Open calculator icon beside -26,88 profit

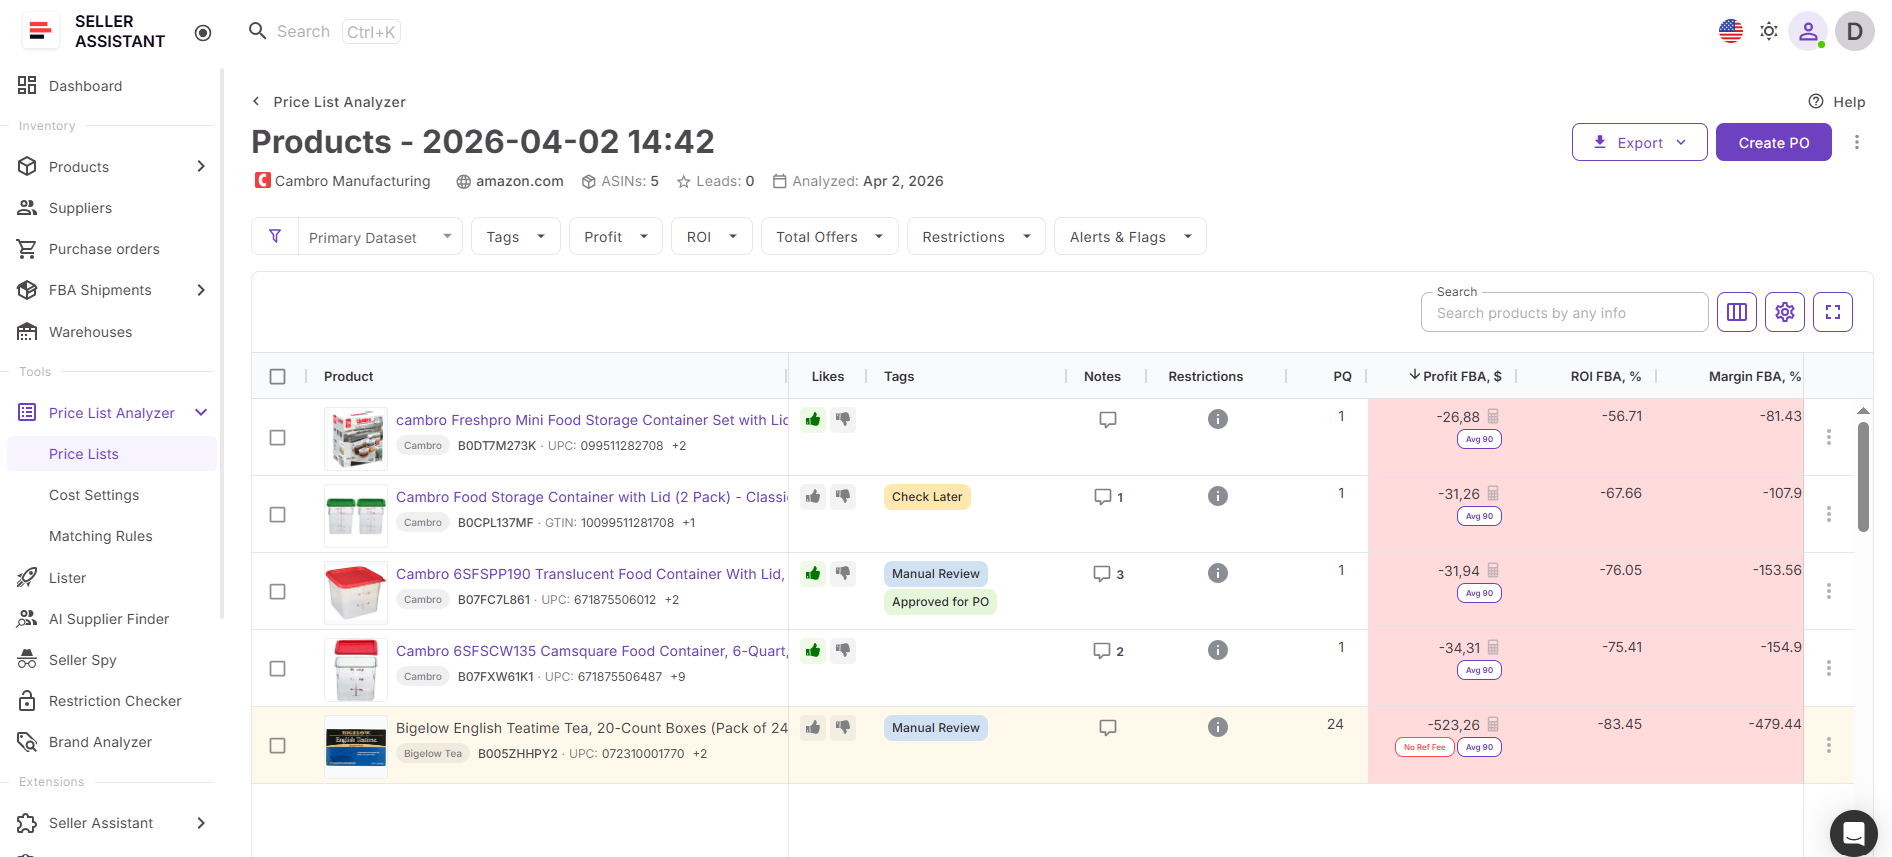(1493, 416)
